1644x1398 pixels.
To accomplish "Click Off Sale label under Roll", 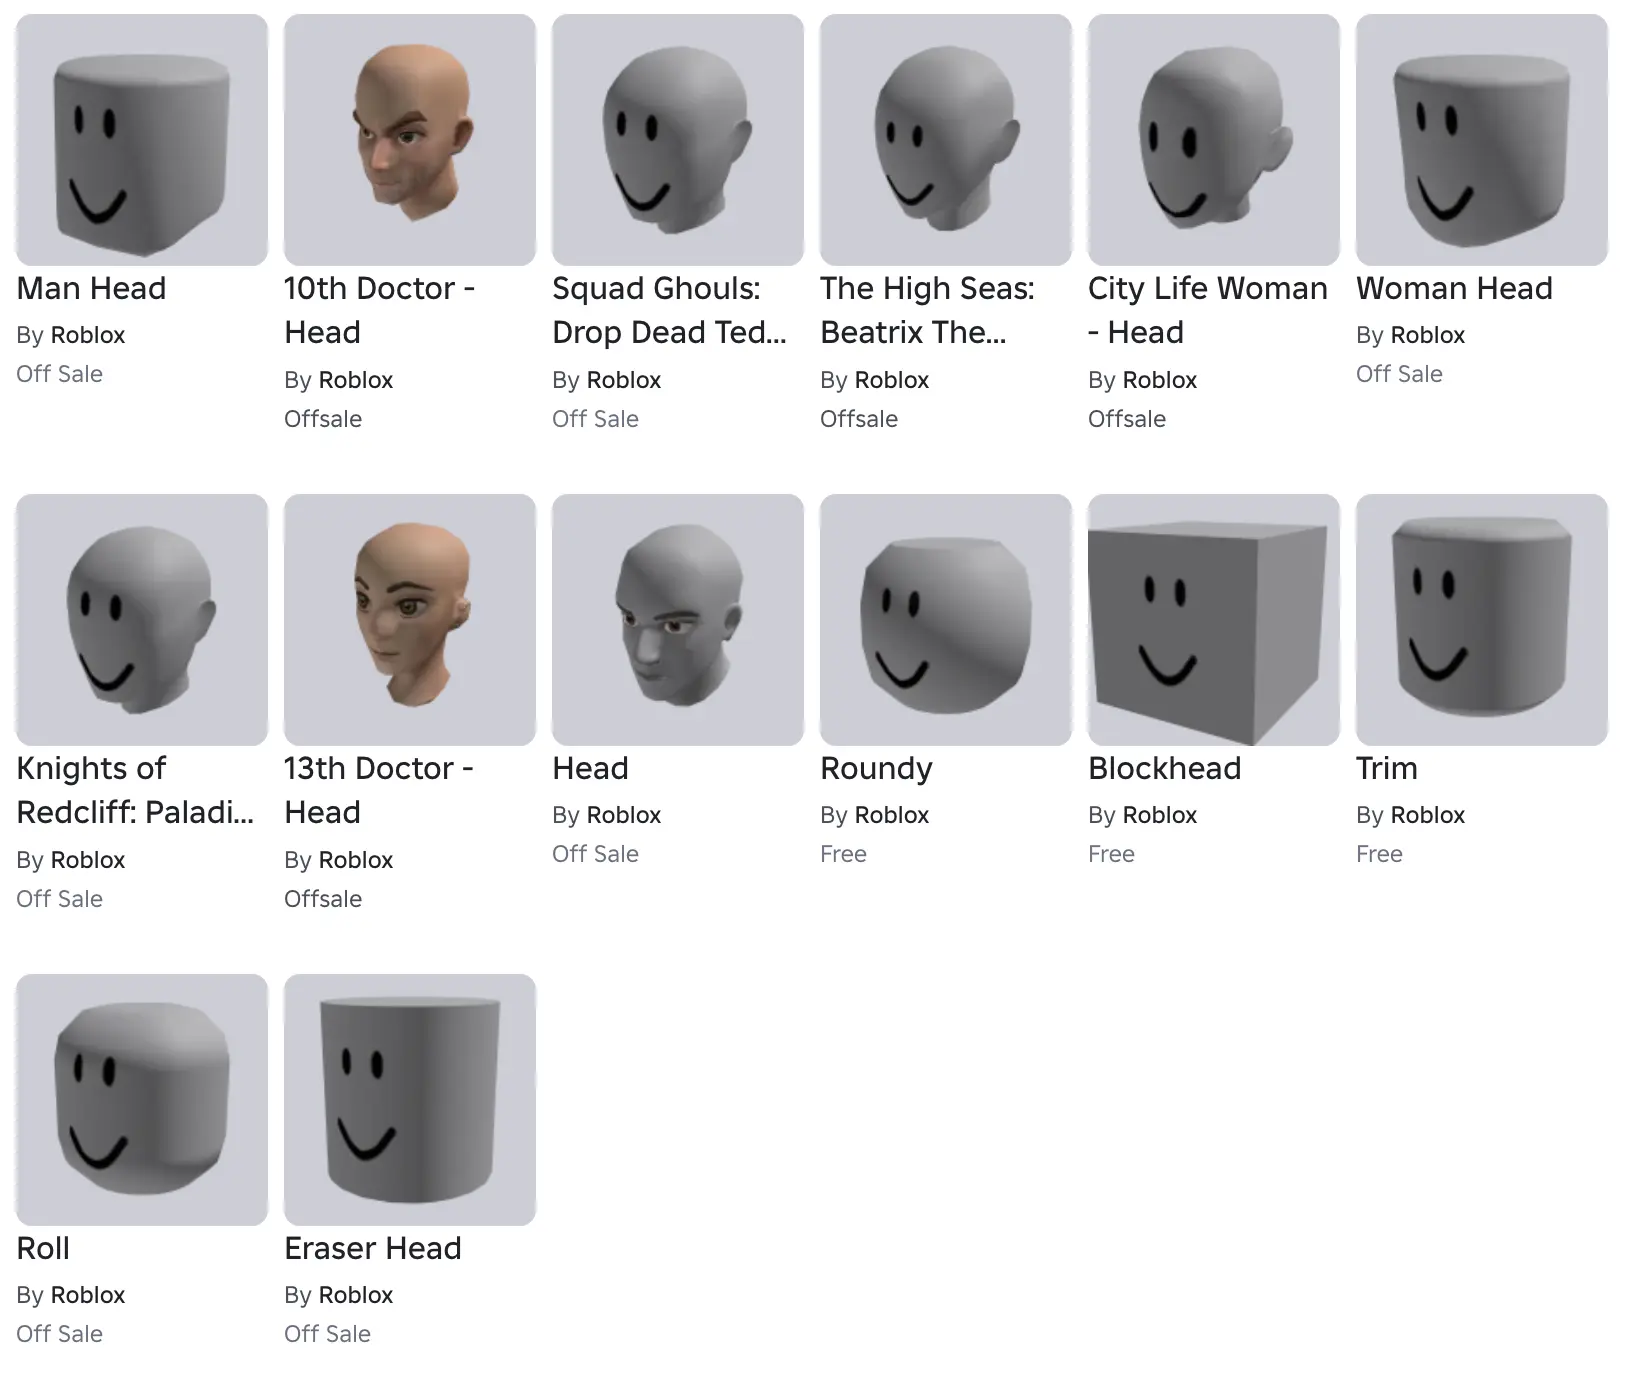I will click(59, 1334).
